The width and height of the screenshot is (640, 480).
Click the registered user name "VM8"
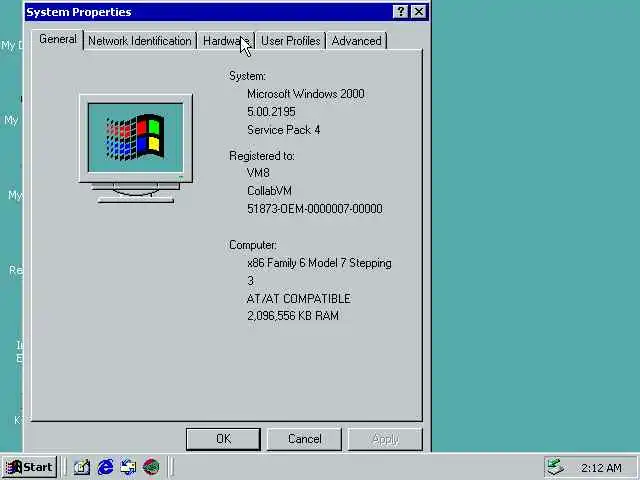[x=258, y=173]
